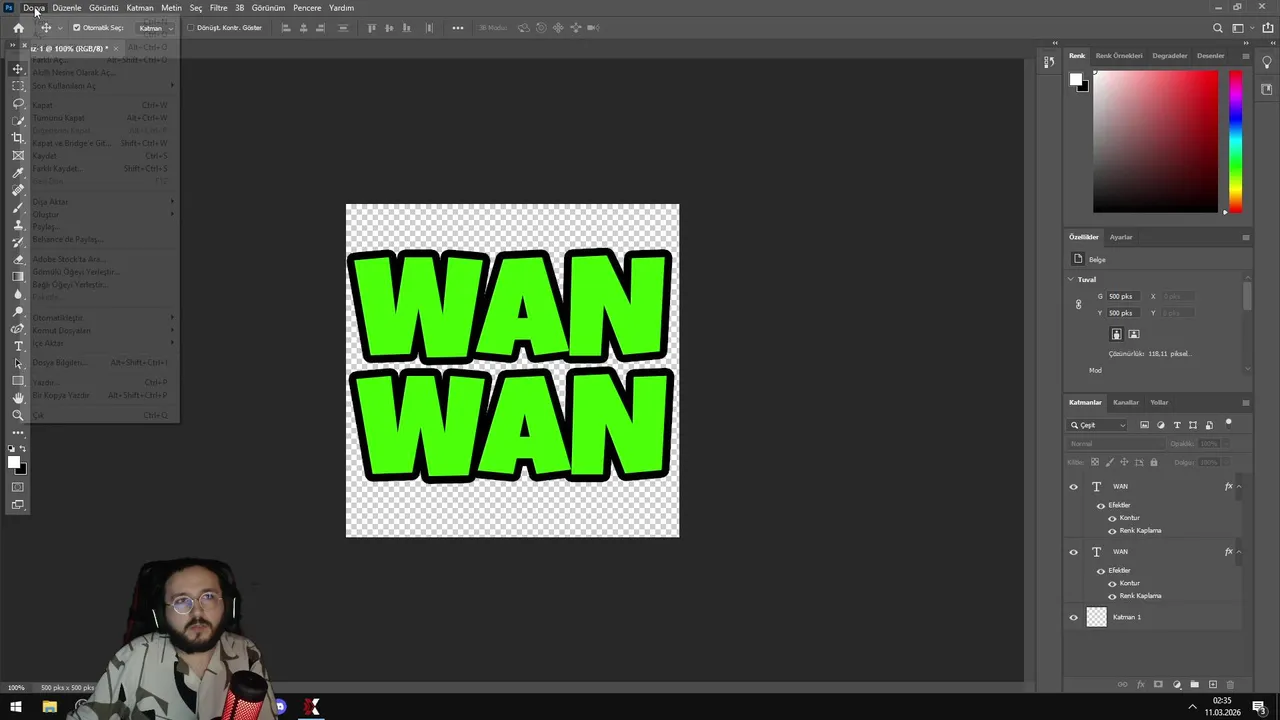Screen dimensions: 1280x720
Task: Open the Çeşit layer filter dropdown
Action: click(1097, 425)
